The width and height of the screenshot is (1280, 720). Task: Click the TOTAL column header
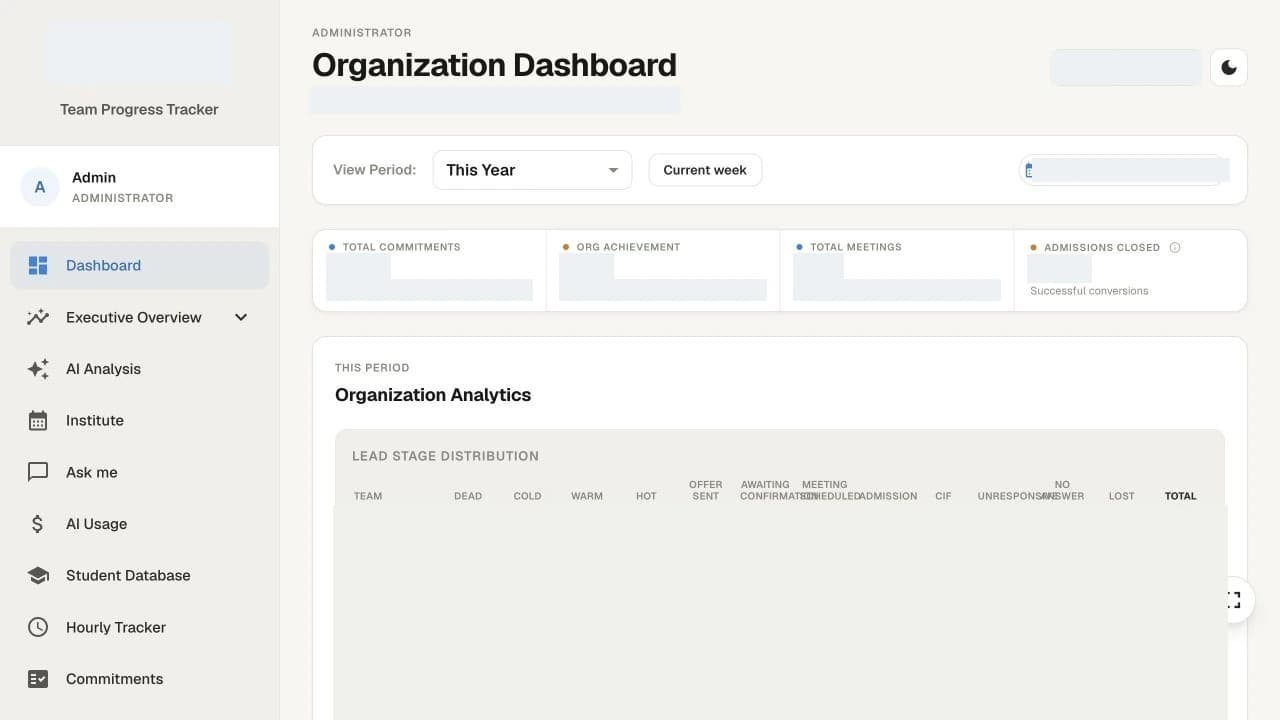pyautogui.click(x=1181, y=496)
